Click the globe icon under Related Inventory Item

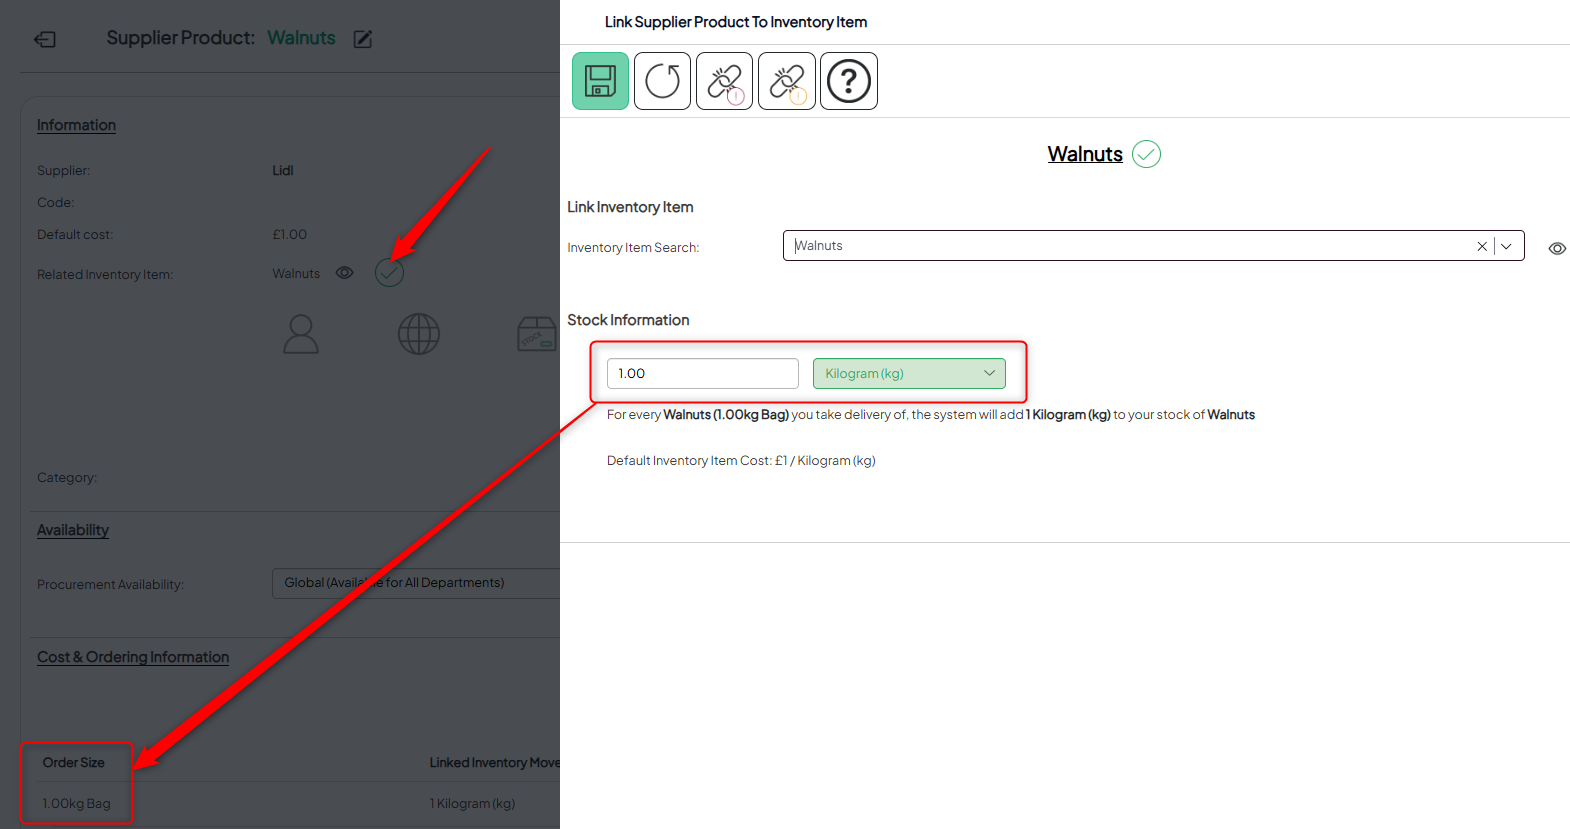[x=419, y=334]
